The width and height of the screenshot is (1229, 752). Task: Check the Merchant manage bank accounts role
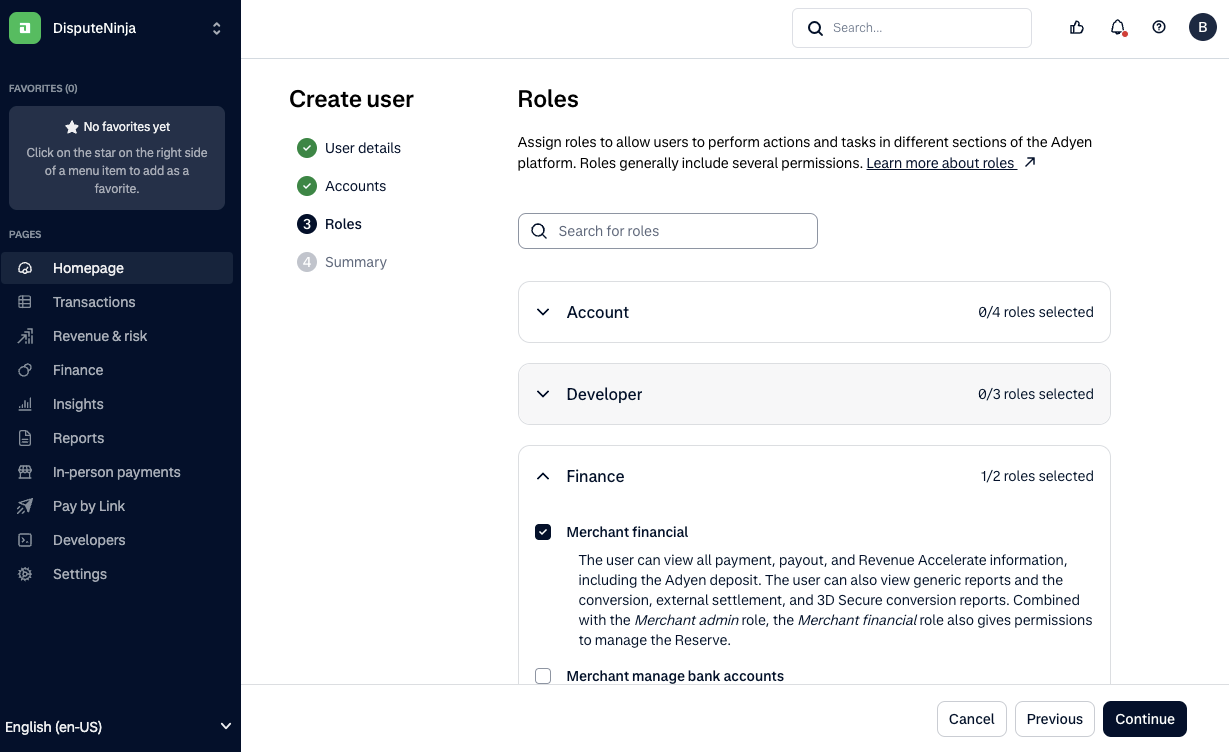click(x=543, y=676)
